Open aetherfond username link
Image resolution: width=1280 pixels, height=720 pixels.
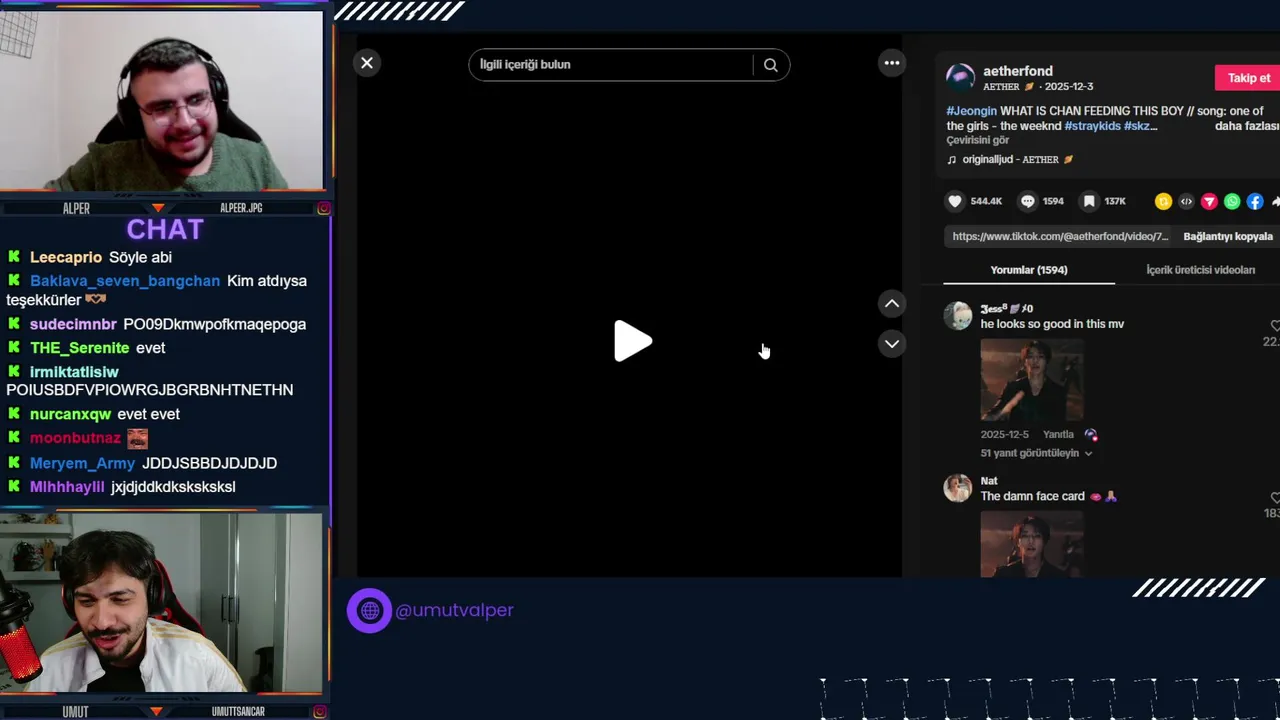(1017, 71)
